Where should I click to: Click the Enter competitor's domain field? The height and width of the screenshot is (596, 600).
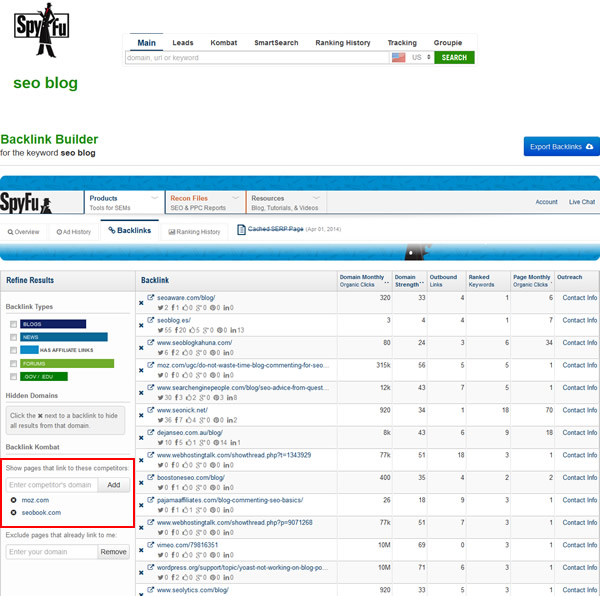click(52, 485)
